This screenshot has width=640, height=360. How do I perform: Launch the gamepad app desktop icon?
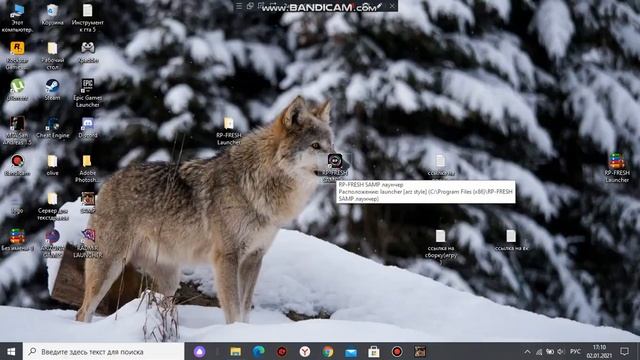87,53
